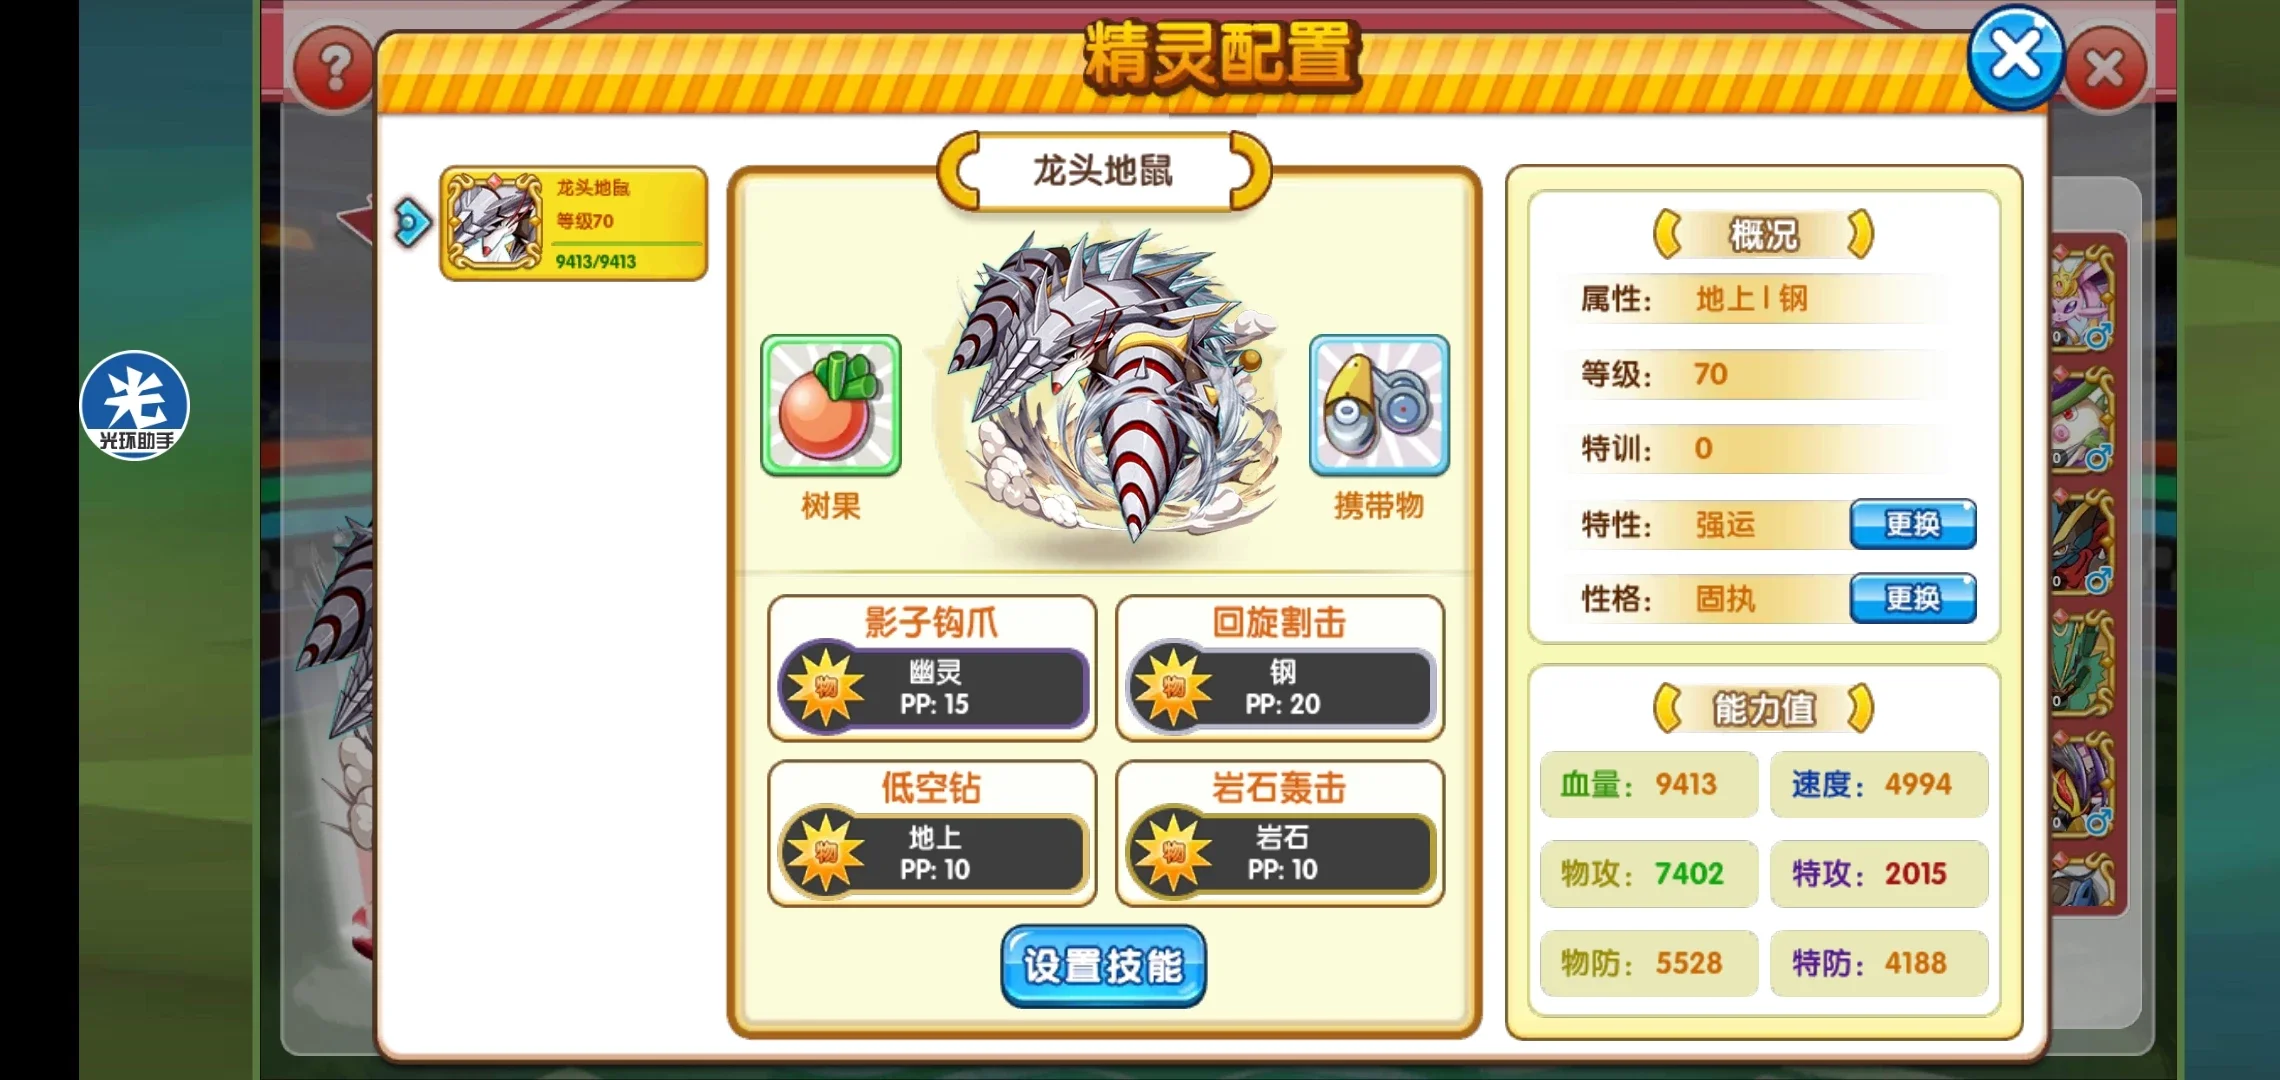Select the 影子钩爪 ghost skill slot
This screenshot has height=1080, width=2280.
(932, 668)
